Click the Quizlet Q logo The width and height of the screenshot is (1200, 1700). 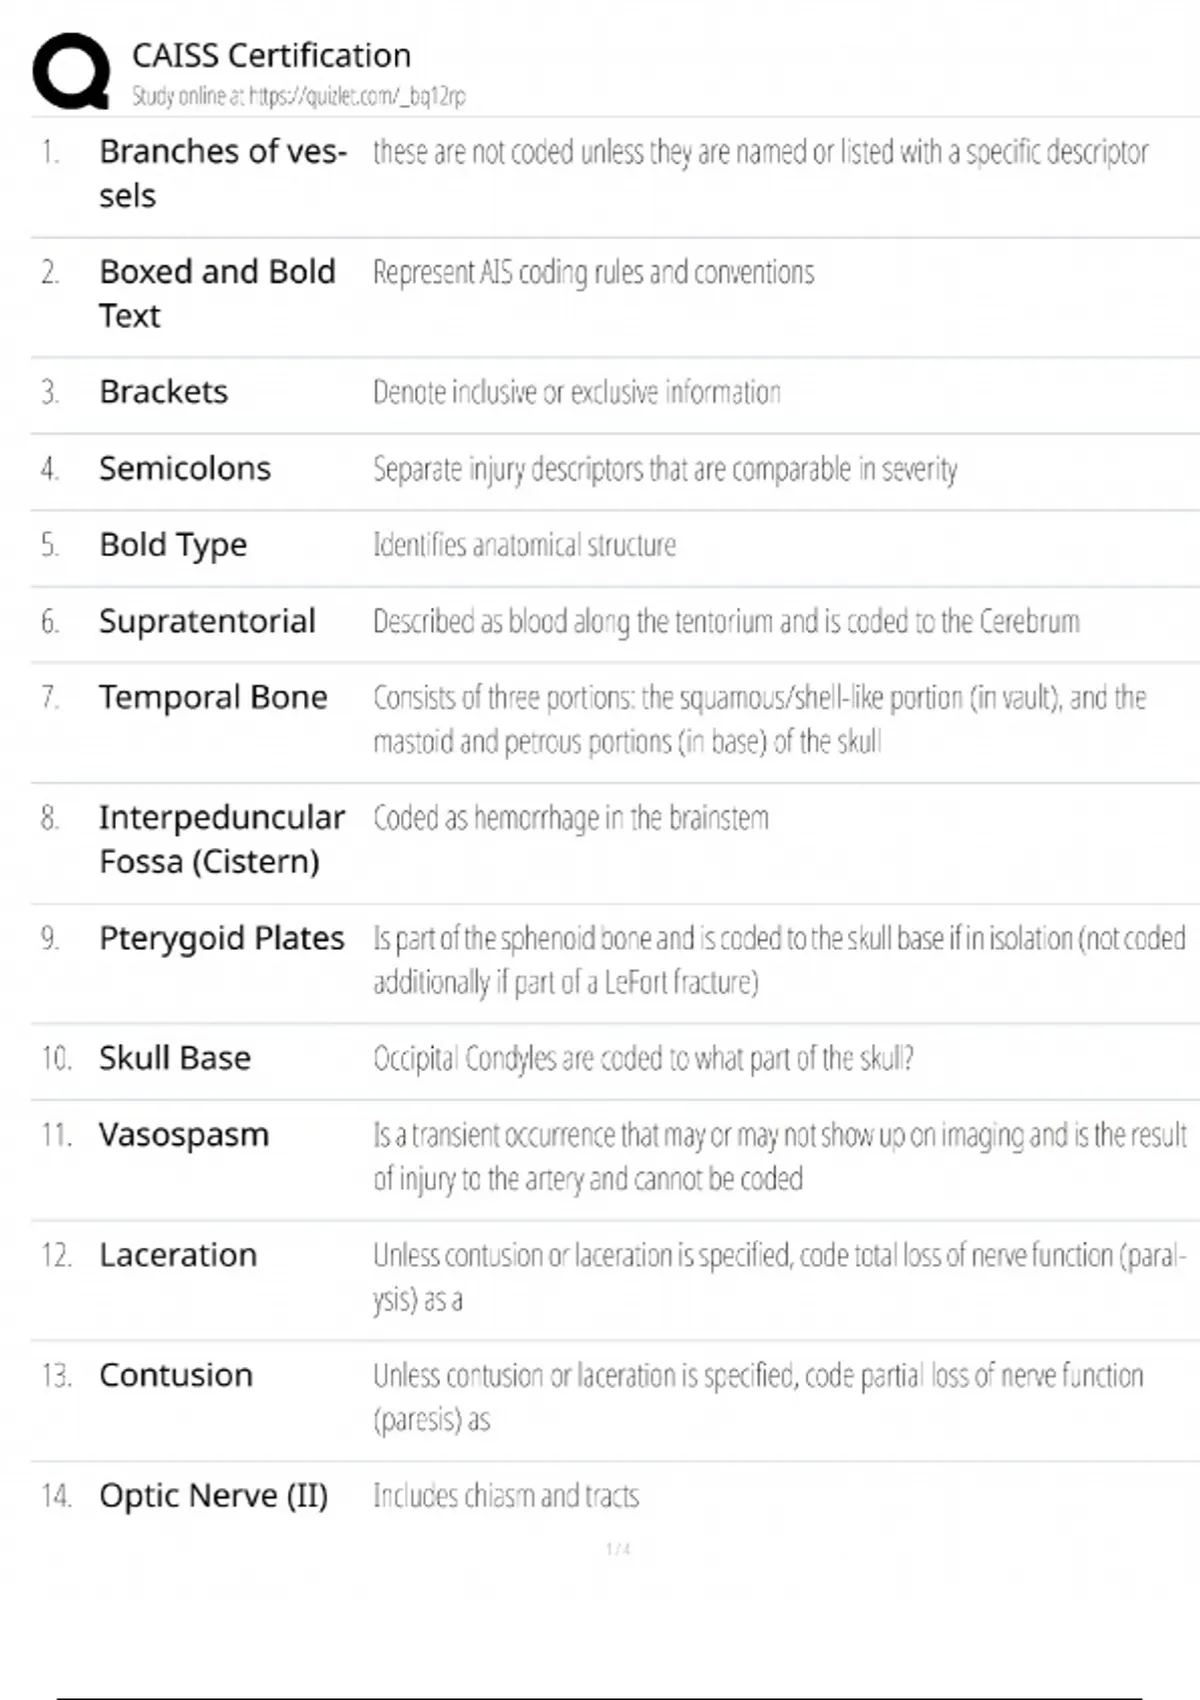point(71,70)
